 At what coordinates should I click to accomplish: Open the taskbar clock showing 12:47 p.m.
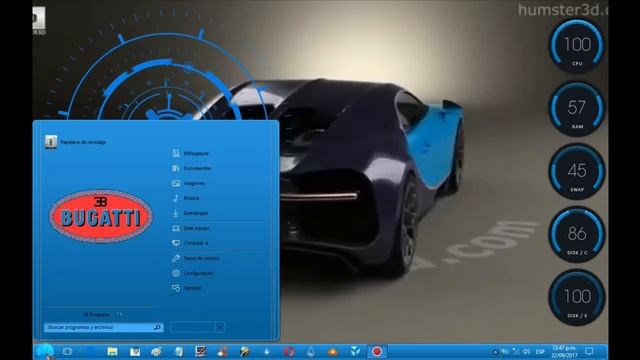[x=564, y=351]
